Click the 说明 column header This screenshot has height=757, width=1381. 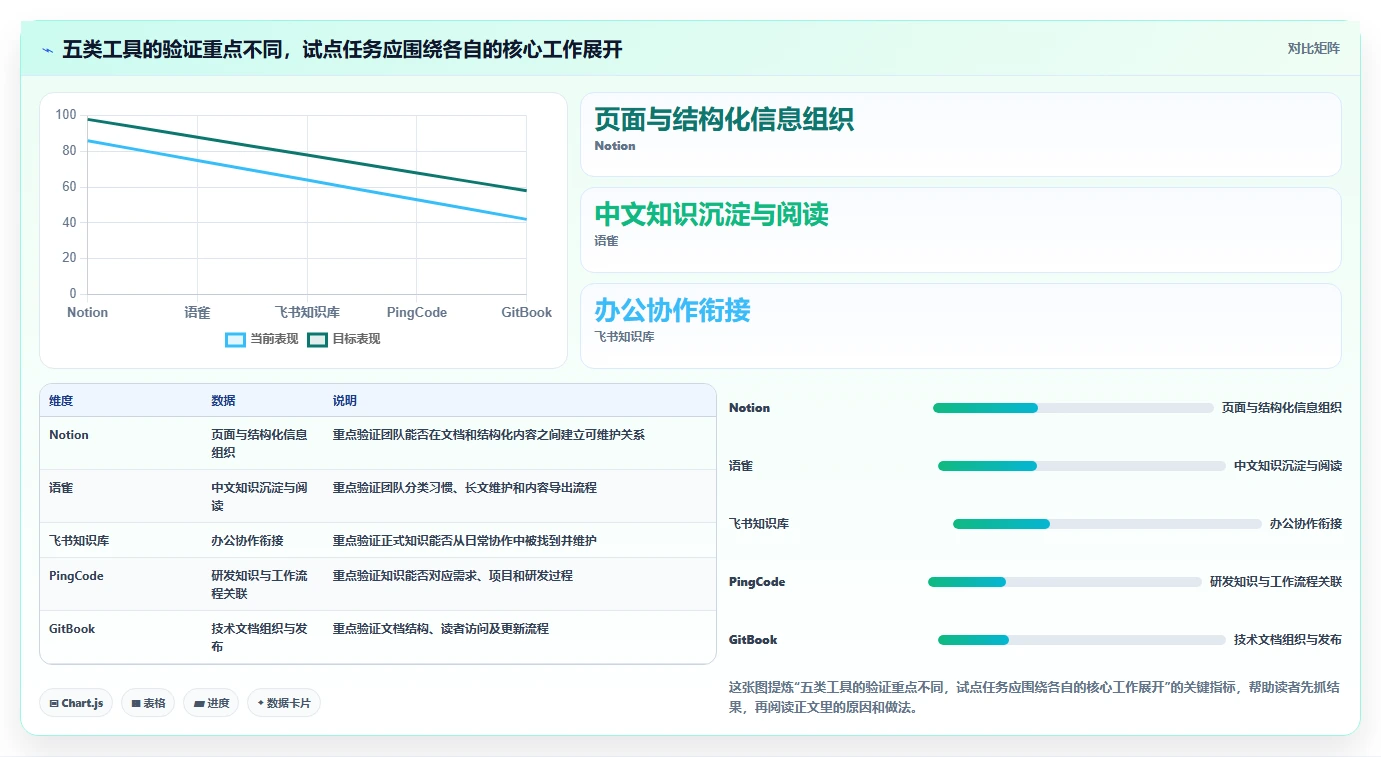[x=345, y=401]
